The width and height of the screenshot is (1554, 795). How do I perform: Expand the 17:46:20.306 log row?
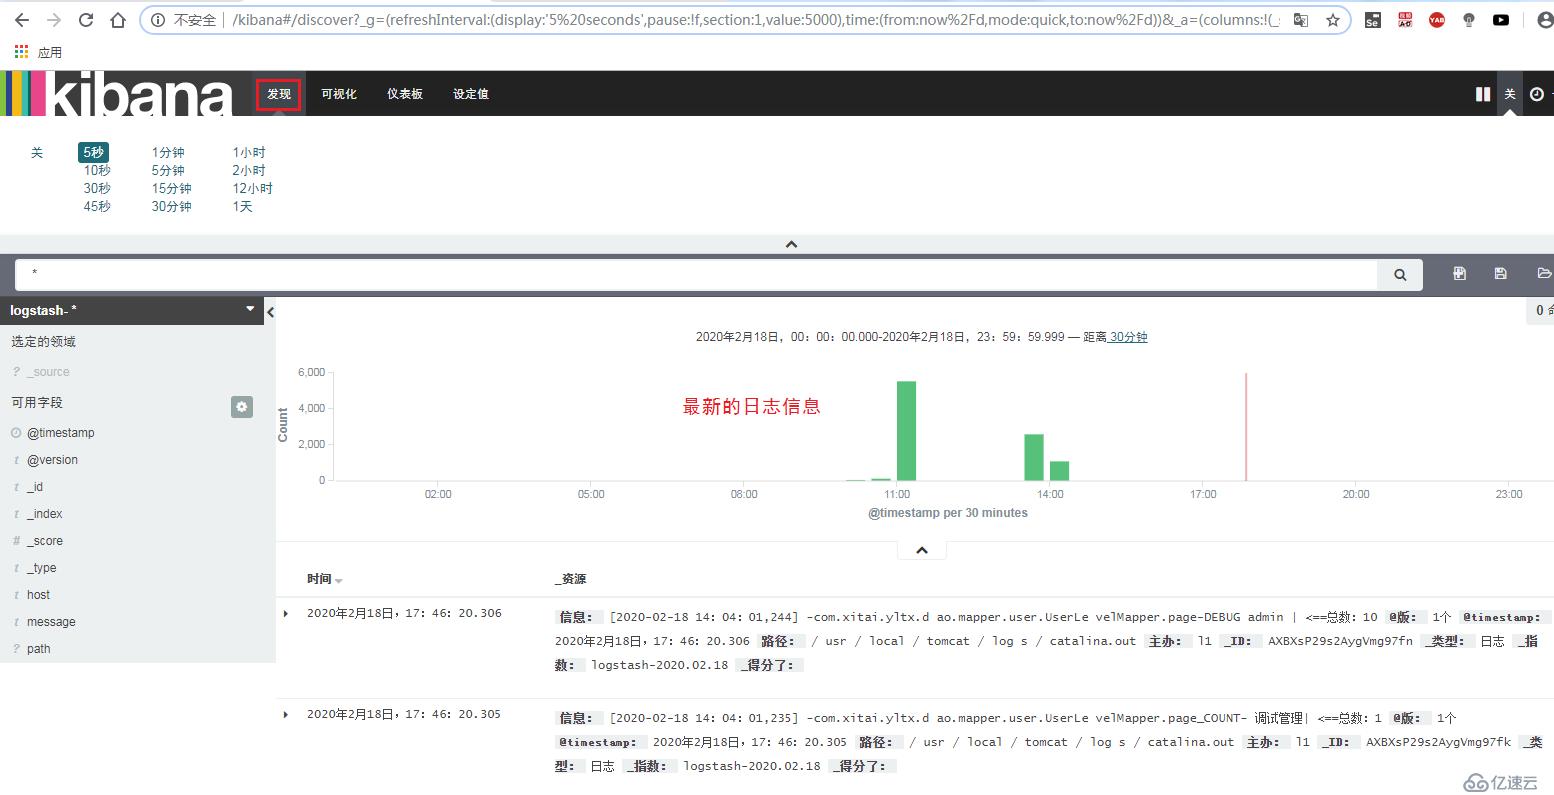pos(286,614)
